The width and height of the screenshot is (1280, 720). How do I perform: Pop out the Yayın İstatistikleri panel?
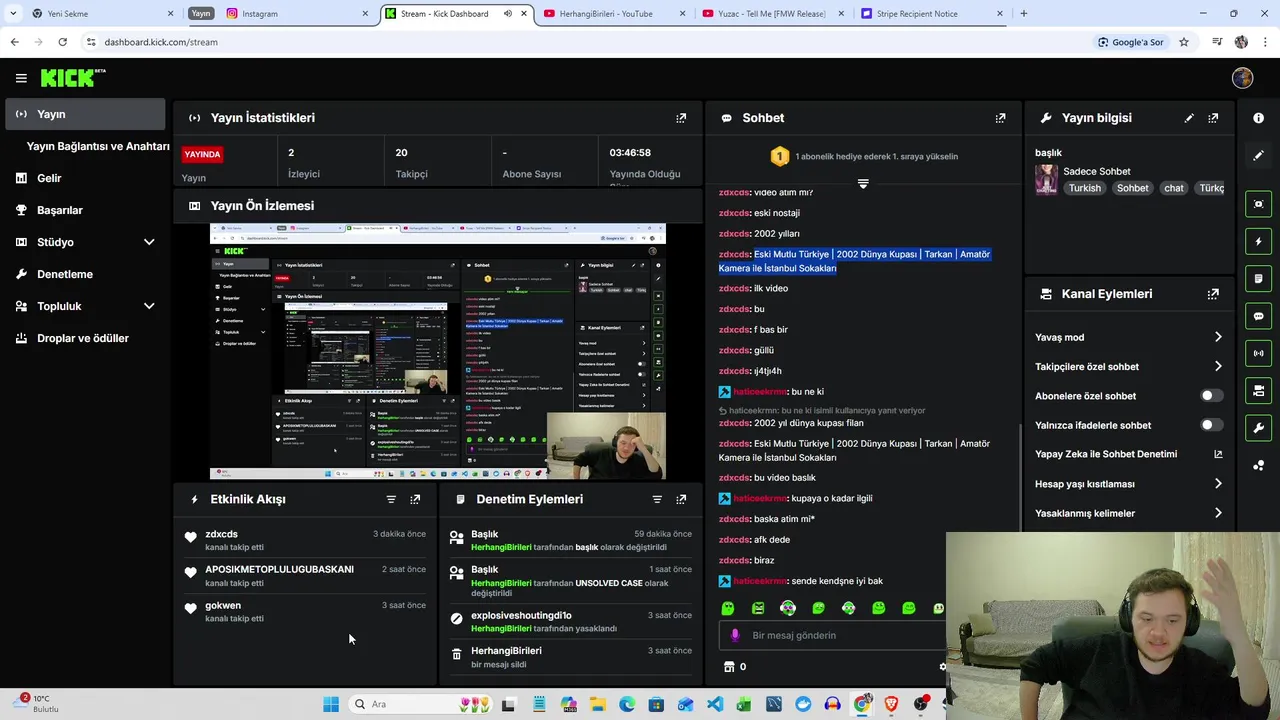pos(681,118)
